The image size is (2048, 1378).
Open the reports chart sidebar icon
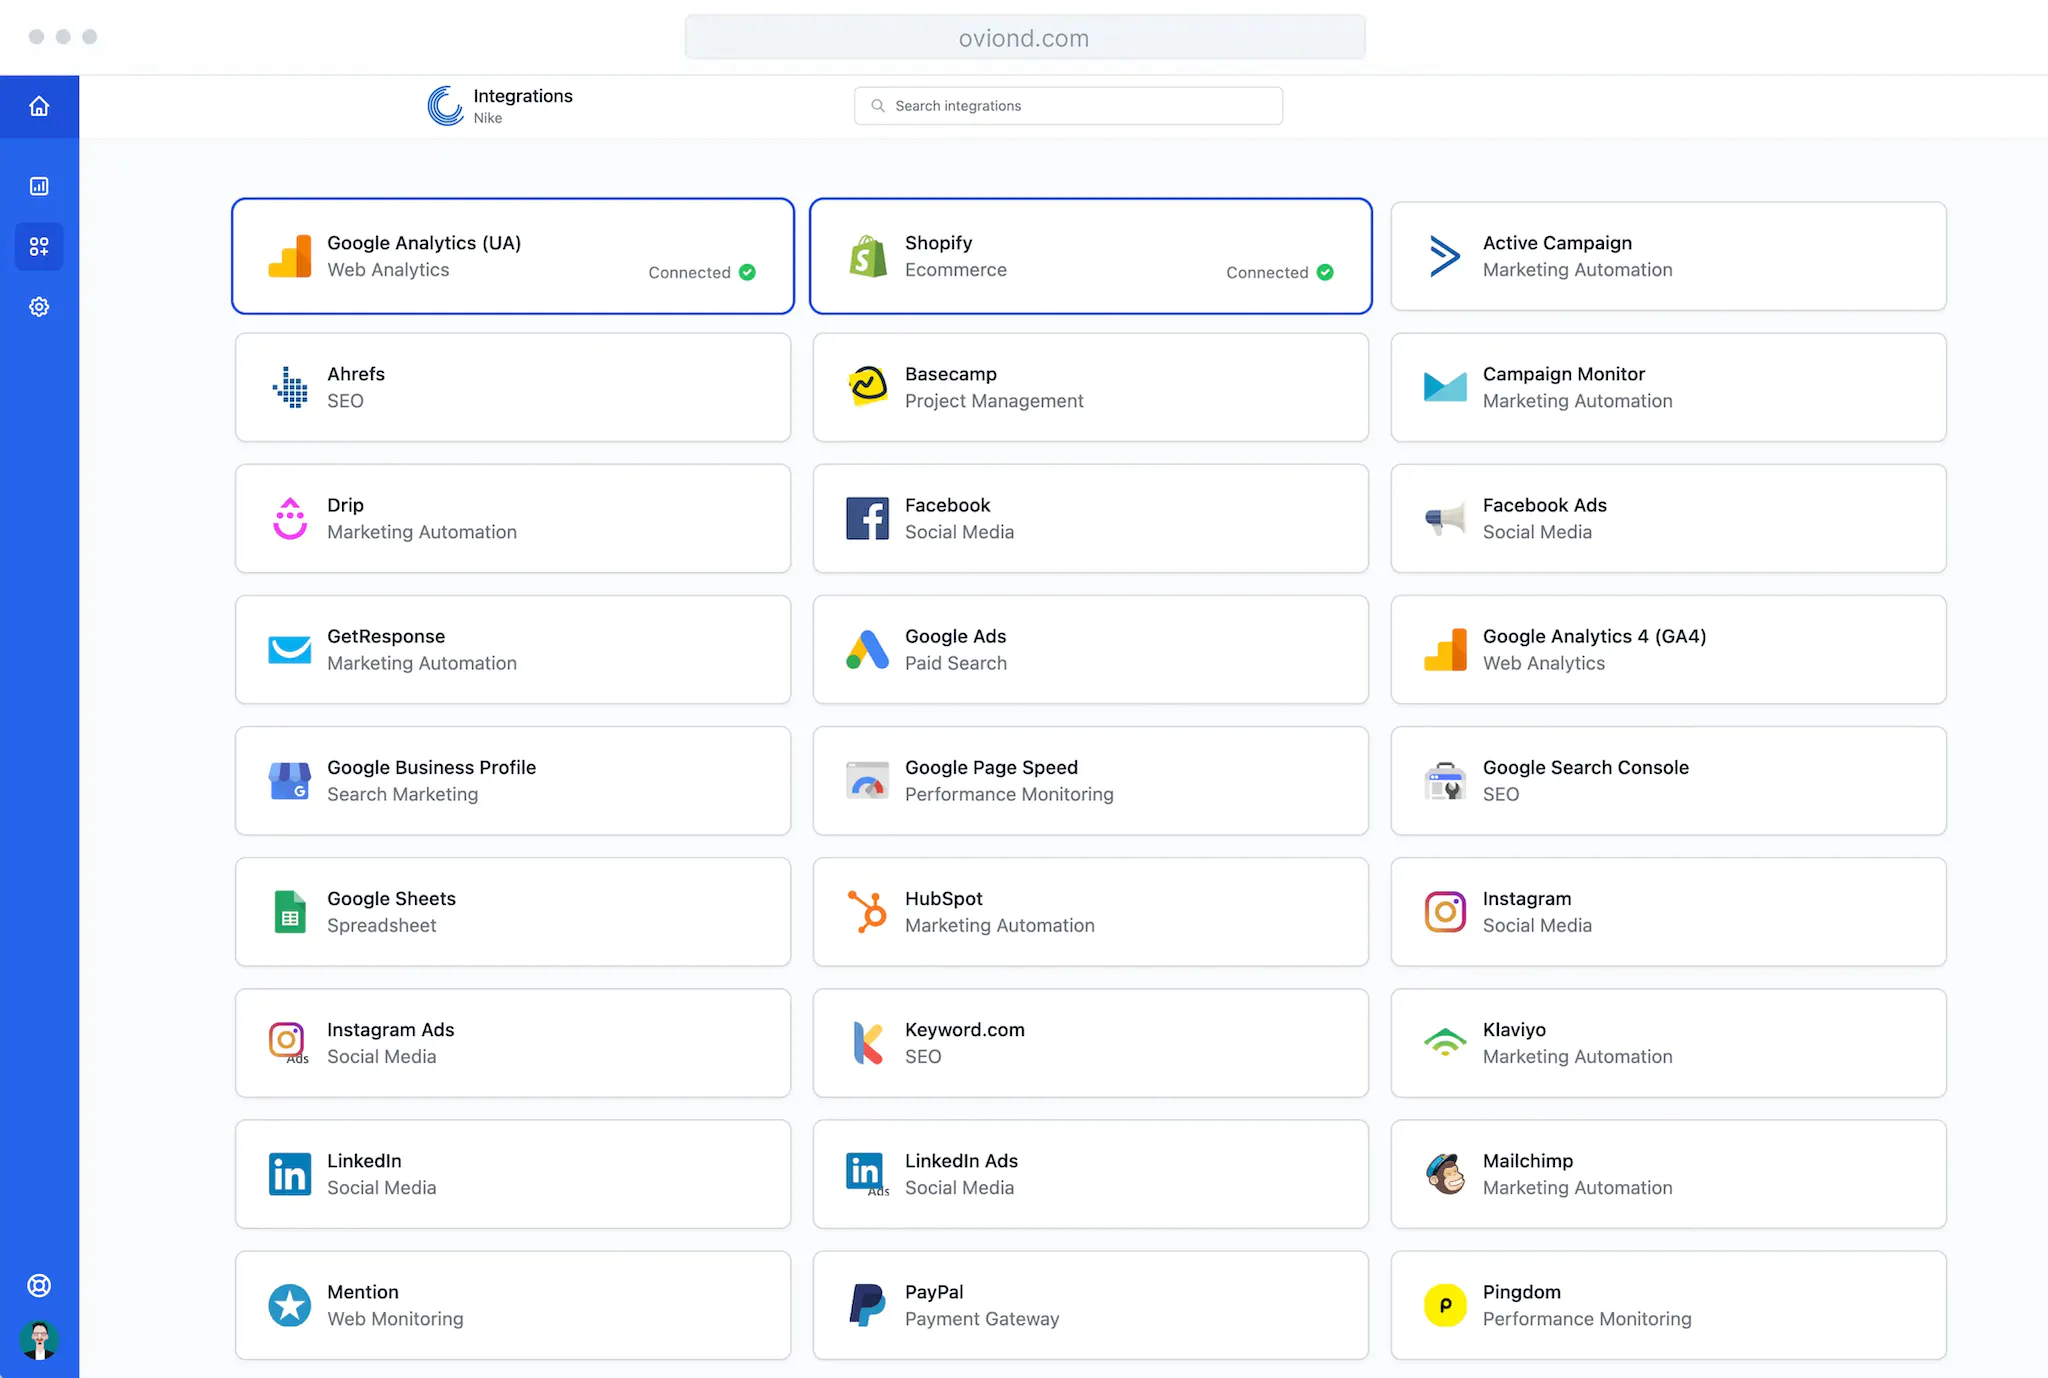pyautogui.click(x=39, y=186)
